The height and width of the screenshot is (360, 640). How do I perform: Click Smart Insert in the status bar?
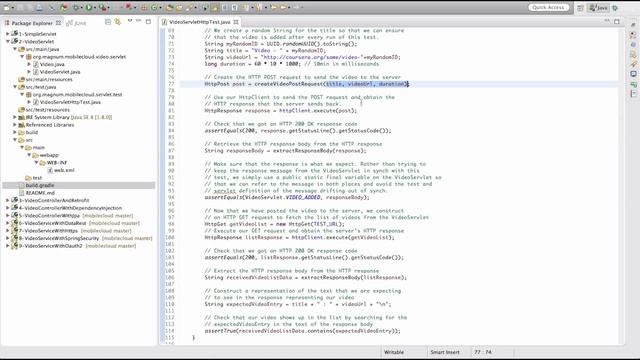tap(444, 352)
